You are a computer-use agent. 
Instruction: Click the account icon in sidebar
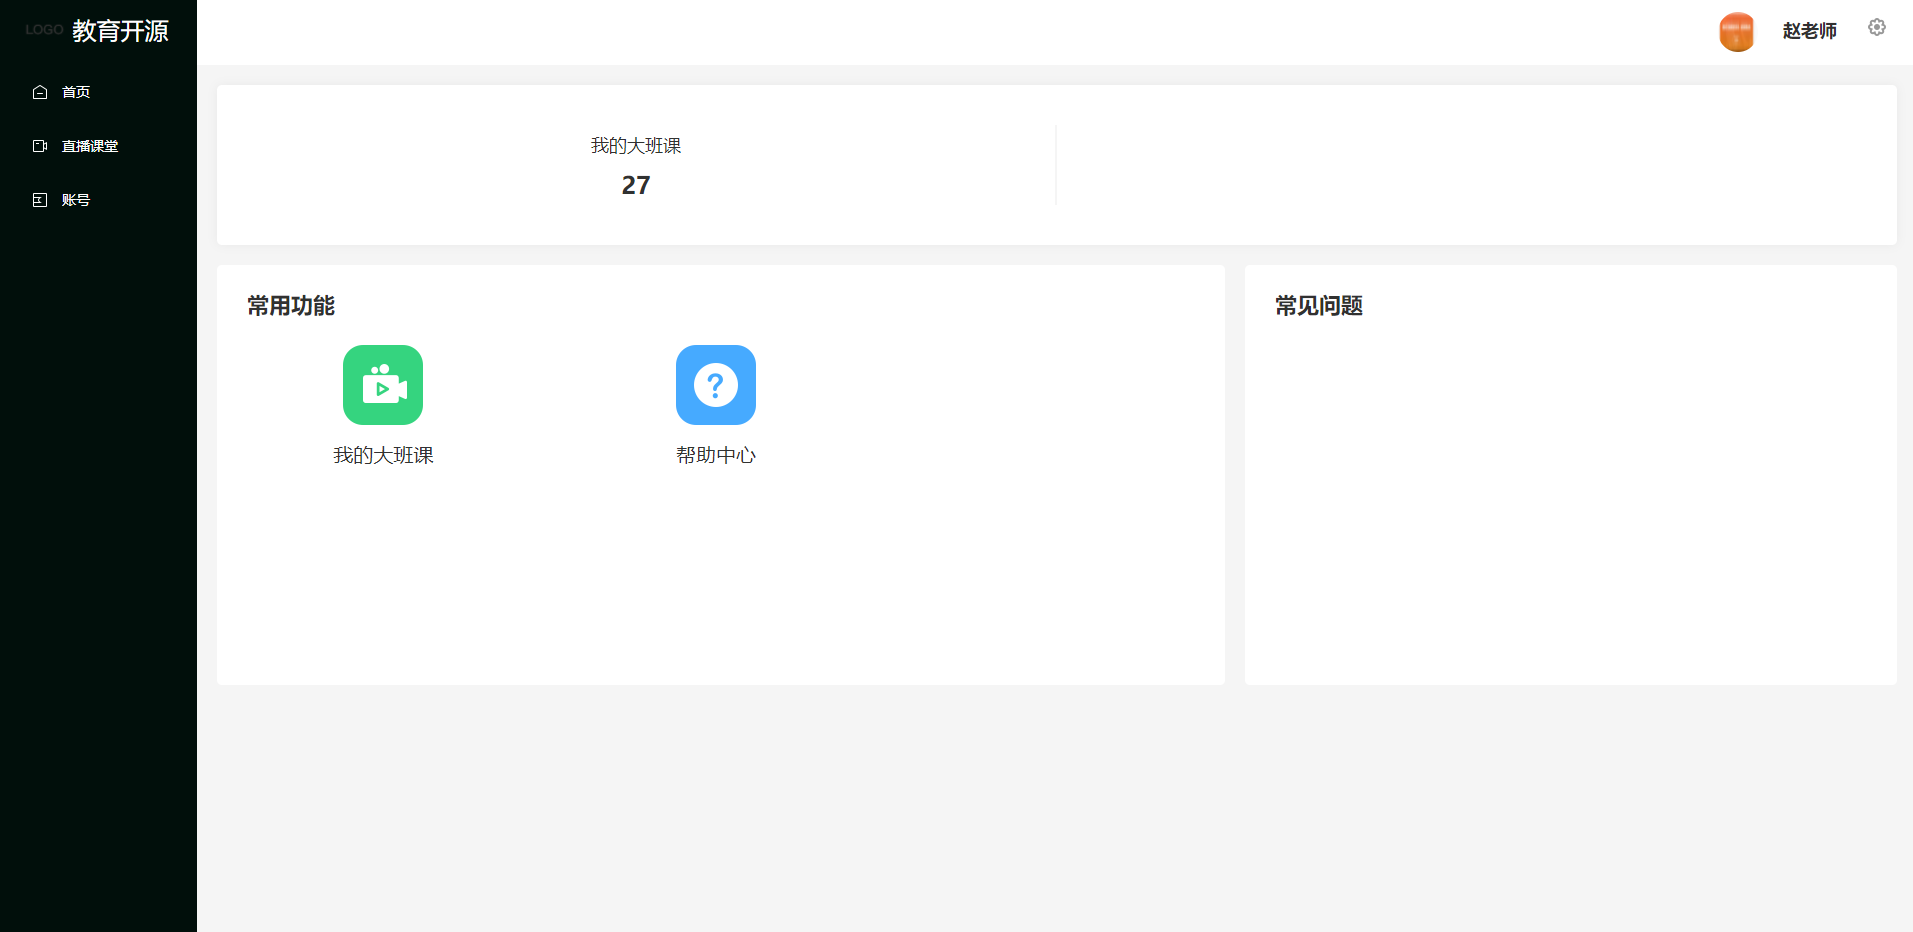(x=40, y=200)
